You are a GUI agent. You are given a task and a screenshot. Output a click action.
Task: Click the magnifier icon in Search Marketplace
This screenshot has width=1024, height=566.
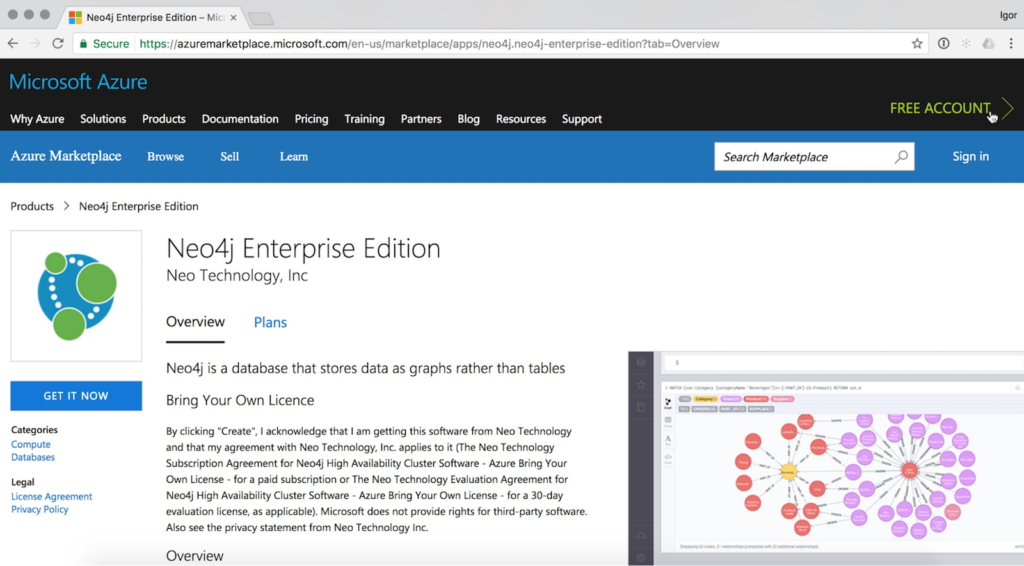901,157
